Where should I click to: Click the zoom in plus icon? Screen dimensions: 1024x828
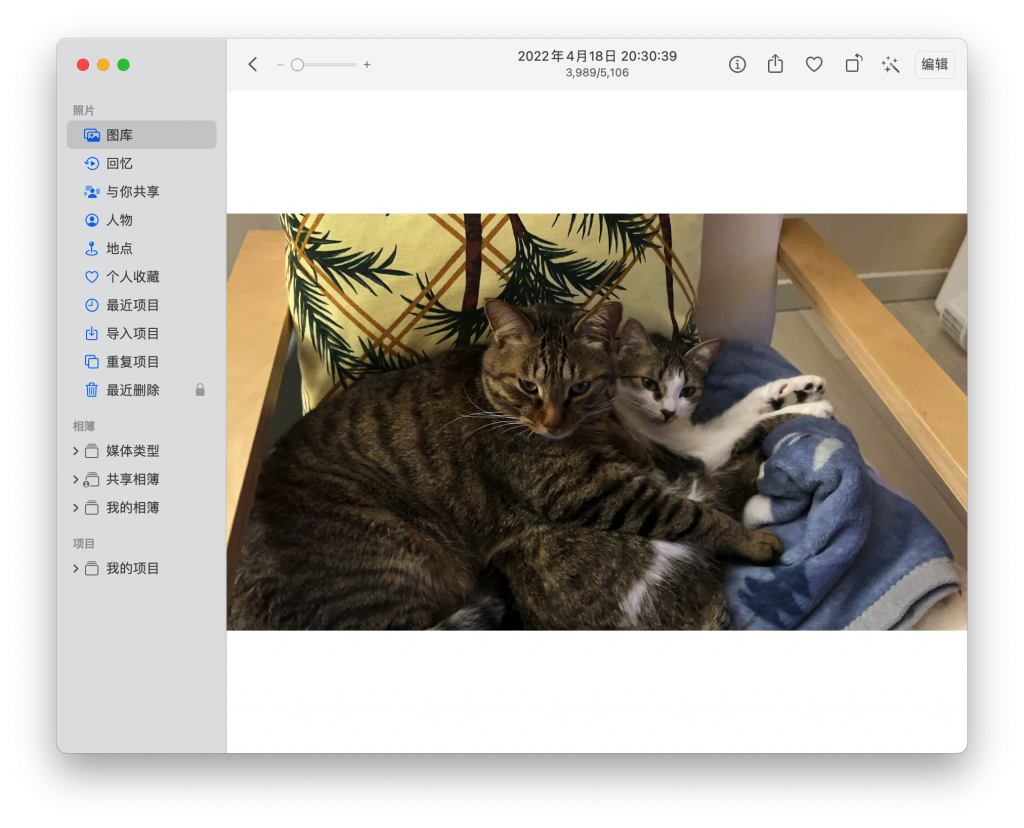367,65
